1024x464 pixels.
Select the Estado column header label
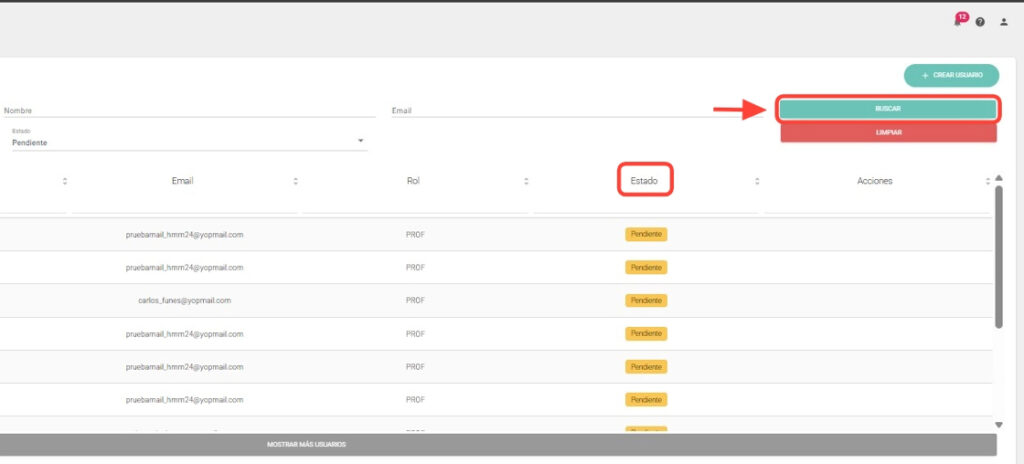(645, 181)
